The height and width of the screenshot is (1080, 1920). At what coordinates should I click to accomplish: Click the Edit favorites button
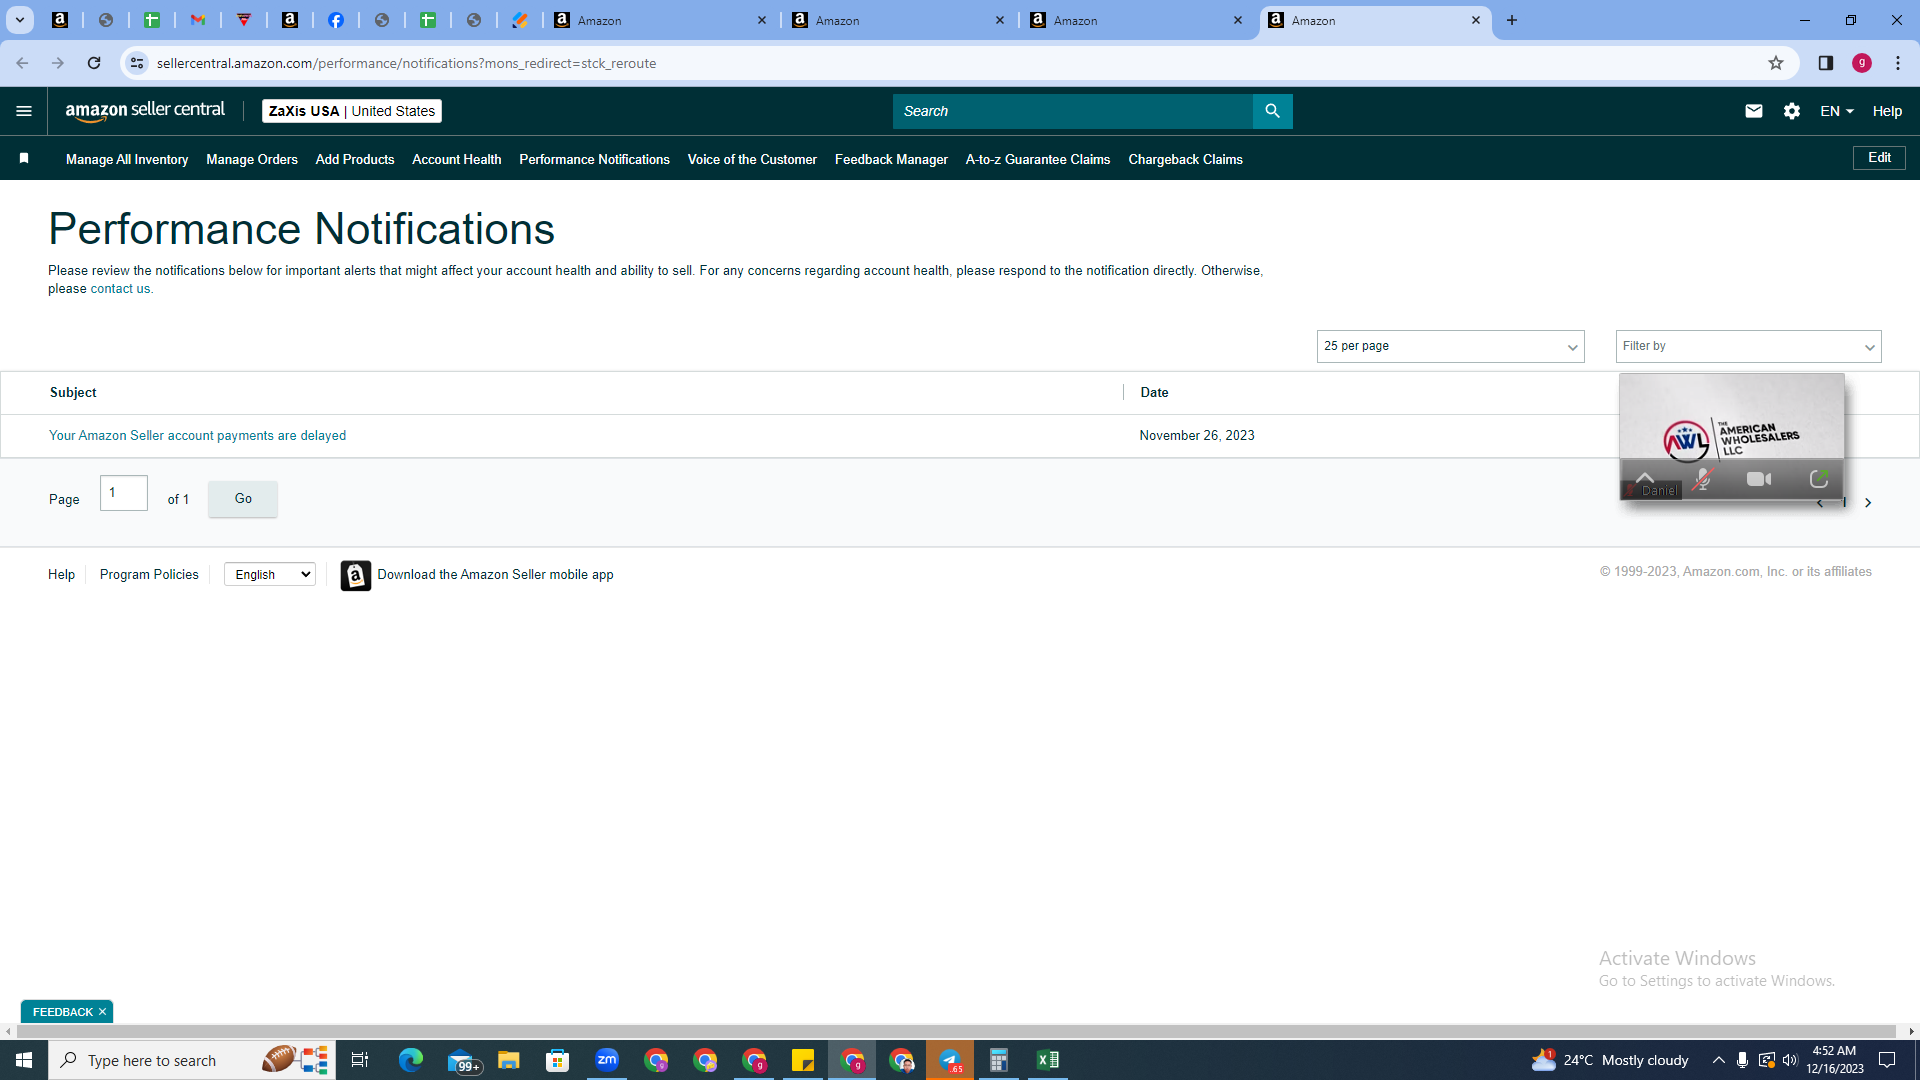click(1879, 158)
